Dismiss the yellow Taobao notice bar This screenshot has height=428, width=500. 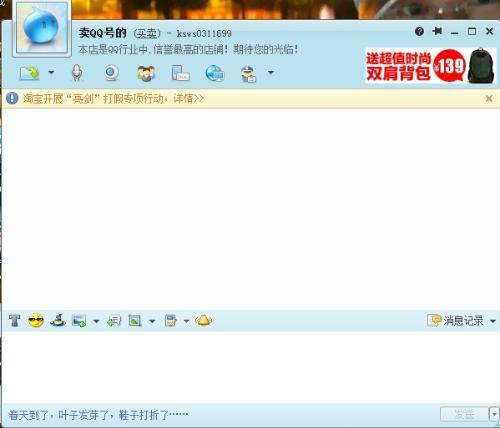(489, 99)
